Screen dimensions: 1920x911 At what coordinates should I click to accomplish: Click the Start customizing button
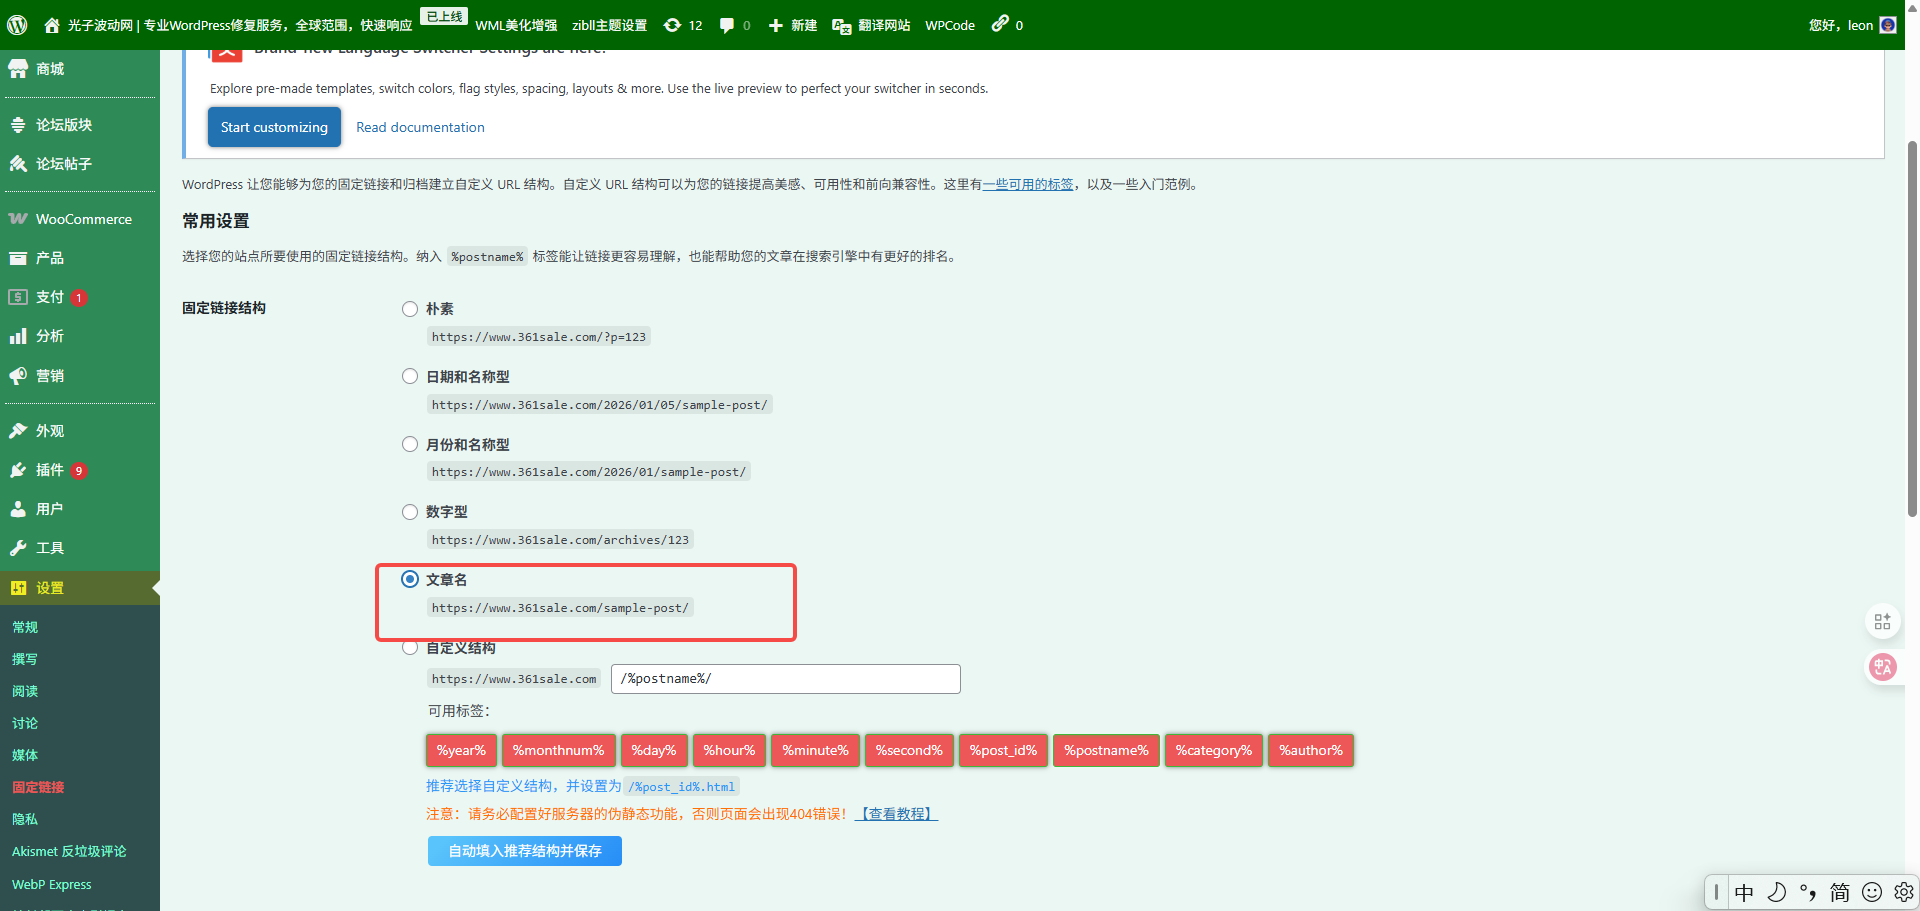(x=274, y=127)
